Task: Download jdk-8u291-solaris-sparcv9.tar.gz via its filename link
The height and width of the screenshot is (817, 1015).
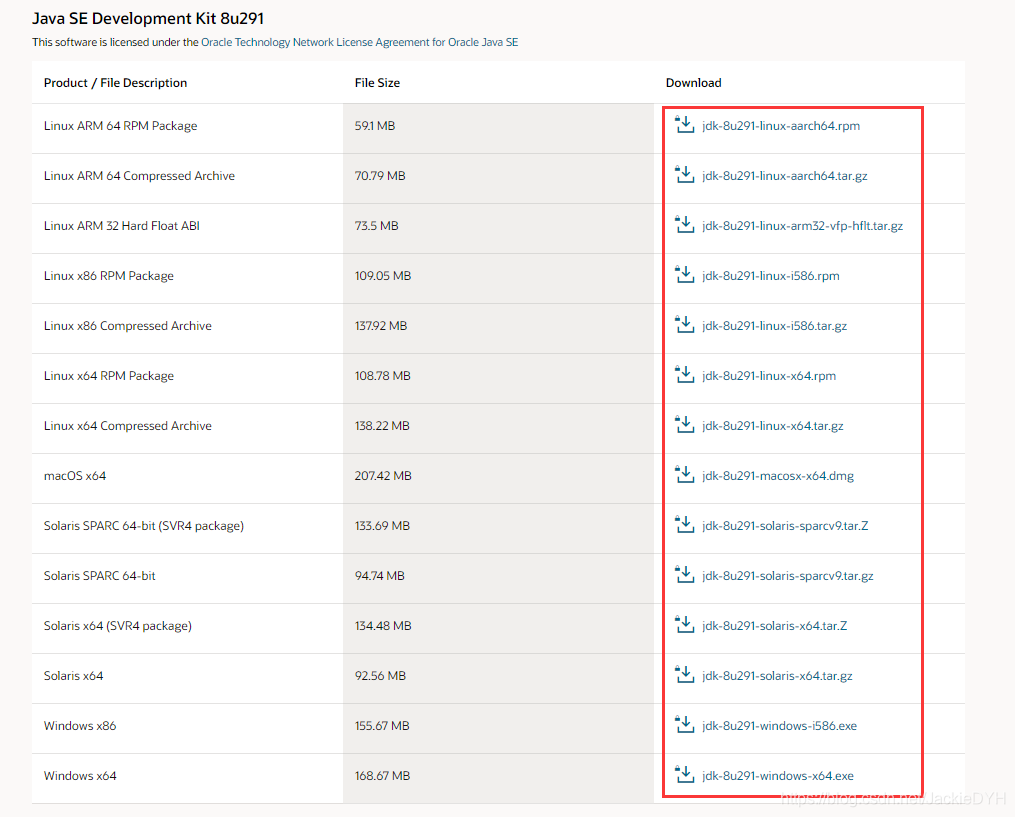Action: pyautogui.click(x=788, y=576)
